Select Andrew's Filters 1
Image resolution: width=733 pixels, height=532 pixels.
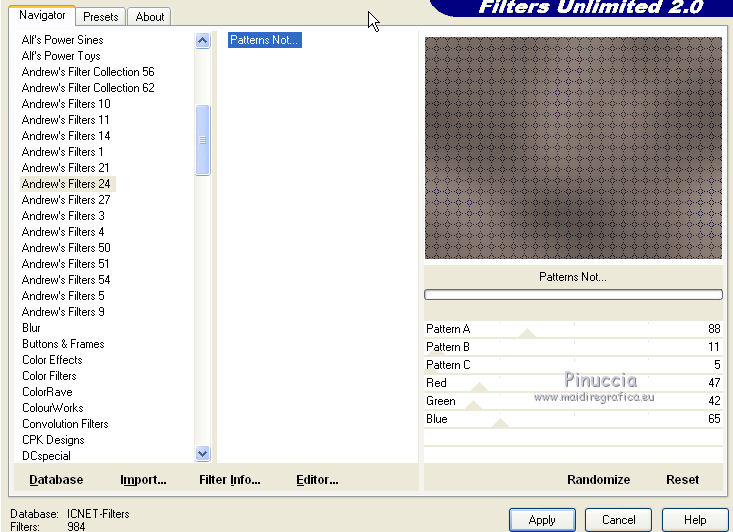tap(63, 152)
